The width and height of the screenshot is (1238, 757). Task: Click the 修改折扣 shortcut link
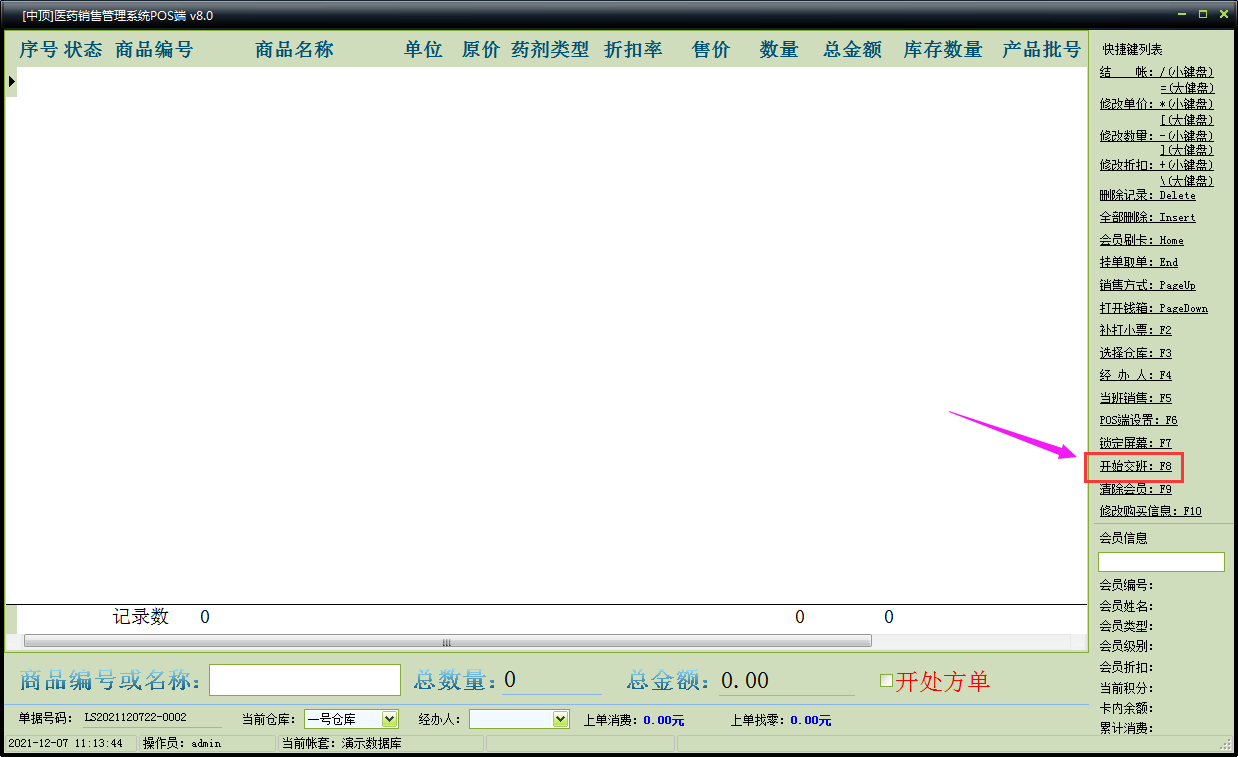click(x=1157, y=165)
